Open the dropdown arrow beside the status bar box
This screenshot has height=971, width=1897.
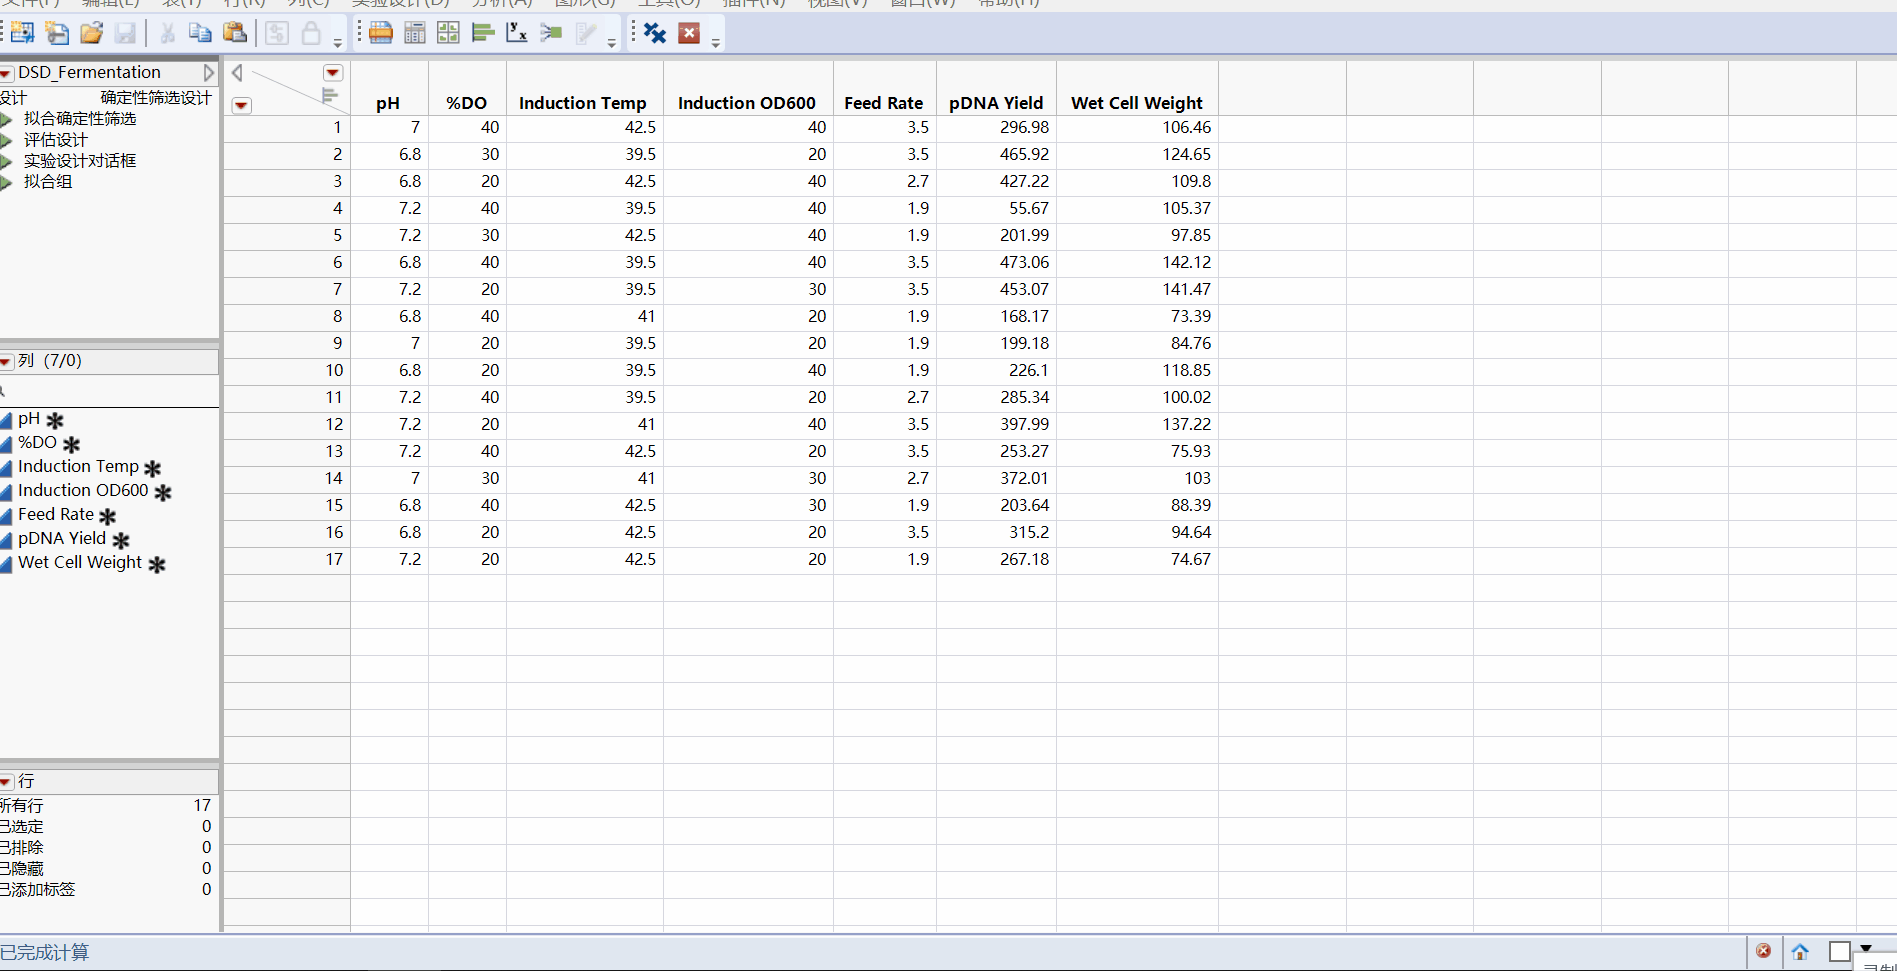pyautogui.click(x=1866, y=948)
